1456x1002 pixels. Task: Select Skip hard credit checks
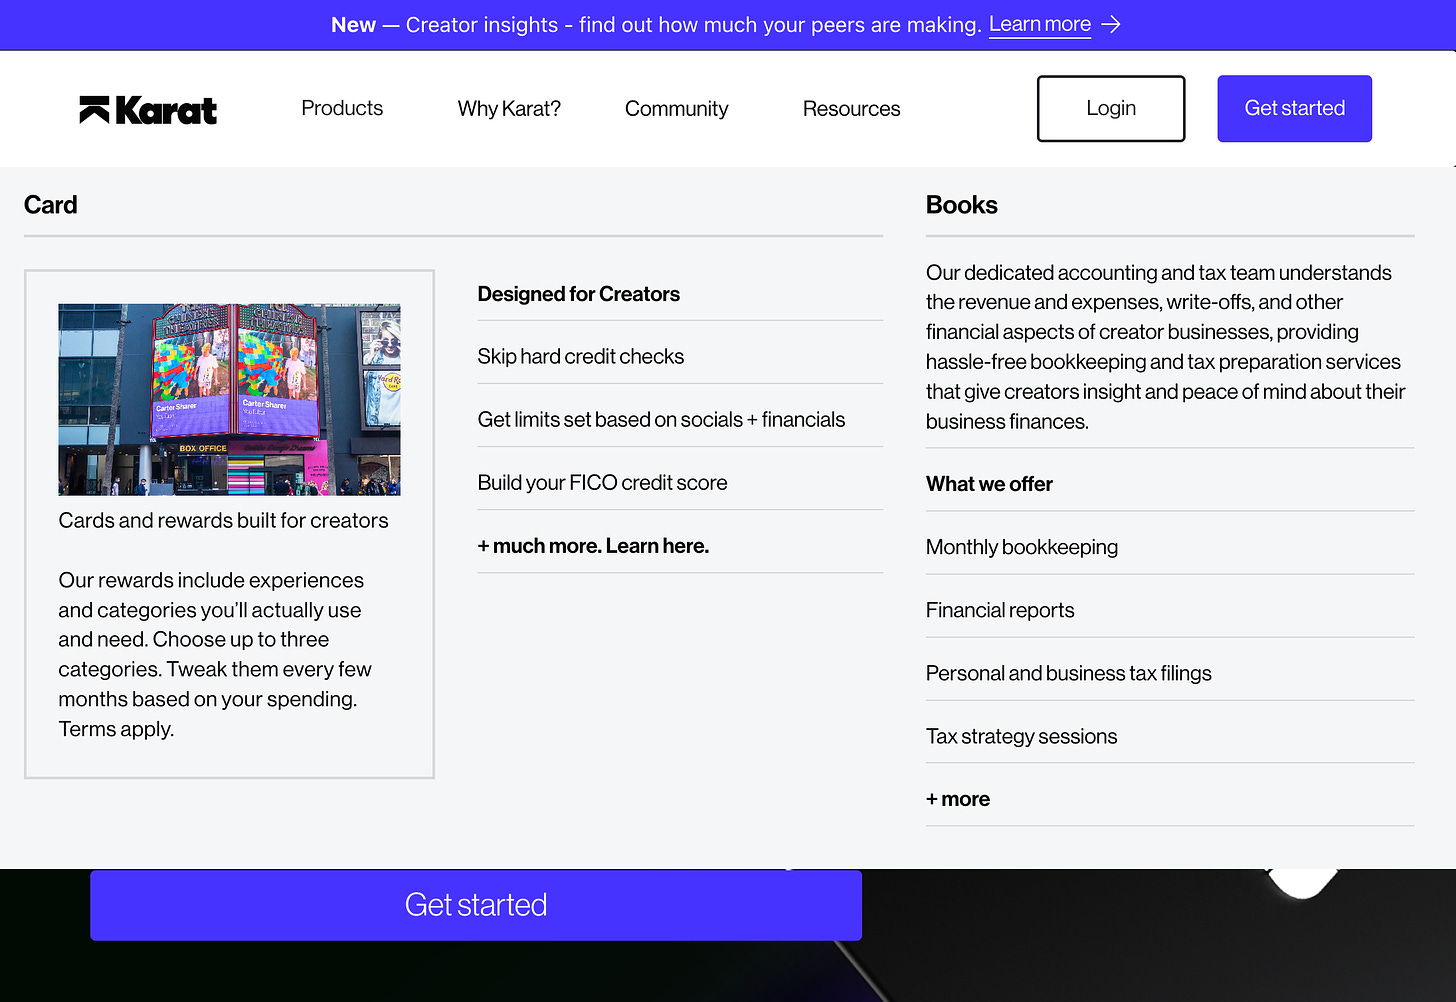coord(580,356)
